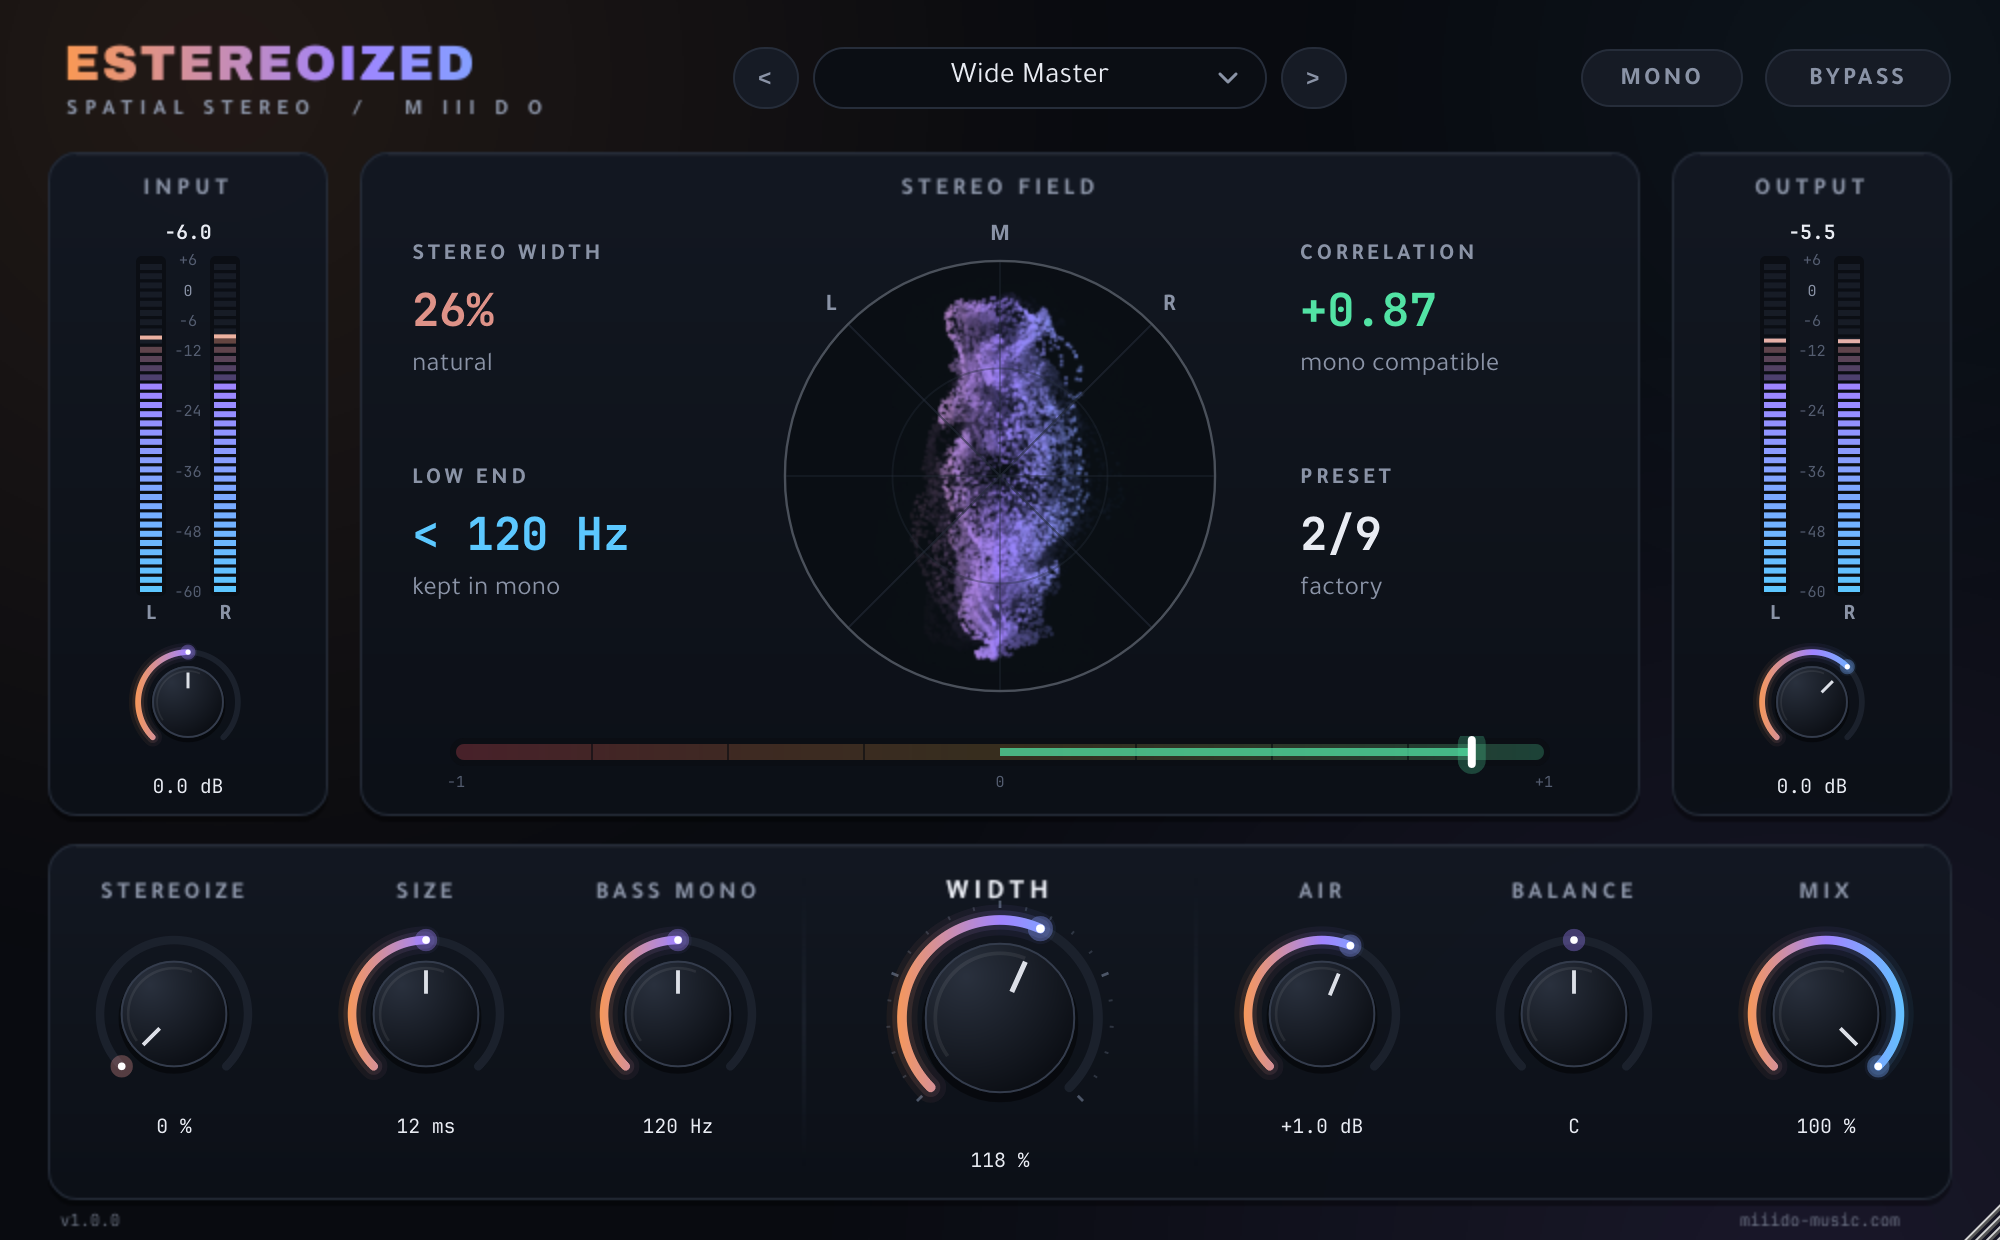The height and width of the screenshot is (1240, 2000).
Task: Click the ESTEREOIZED logo
Action: 270,64
